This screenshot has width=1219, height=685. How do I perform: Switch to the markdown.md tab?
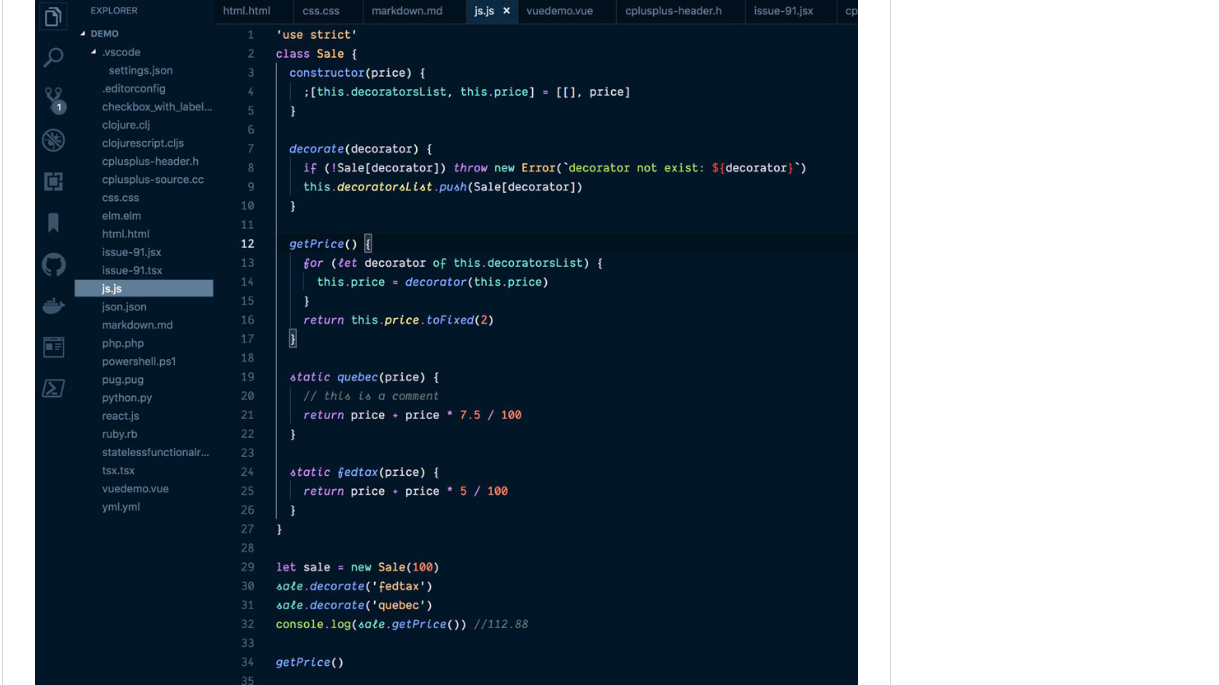[x=406, y=11]
